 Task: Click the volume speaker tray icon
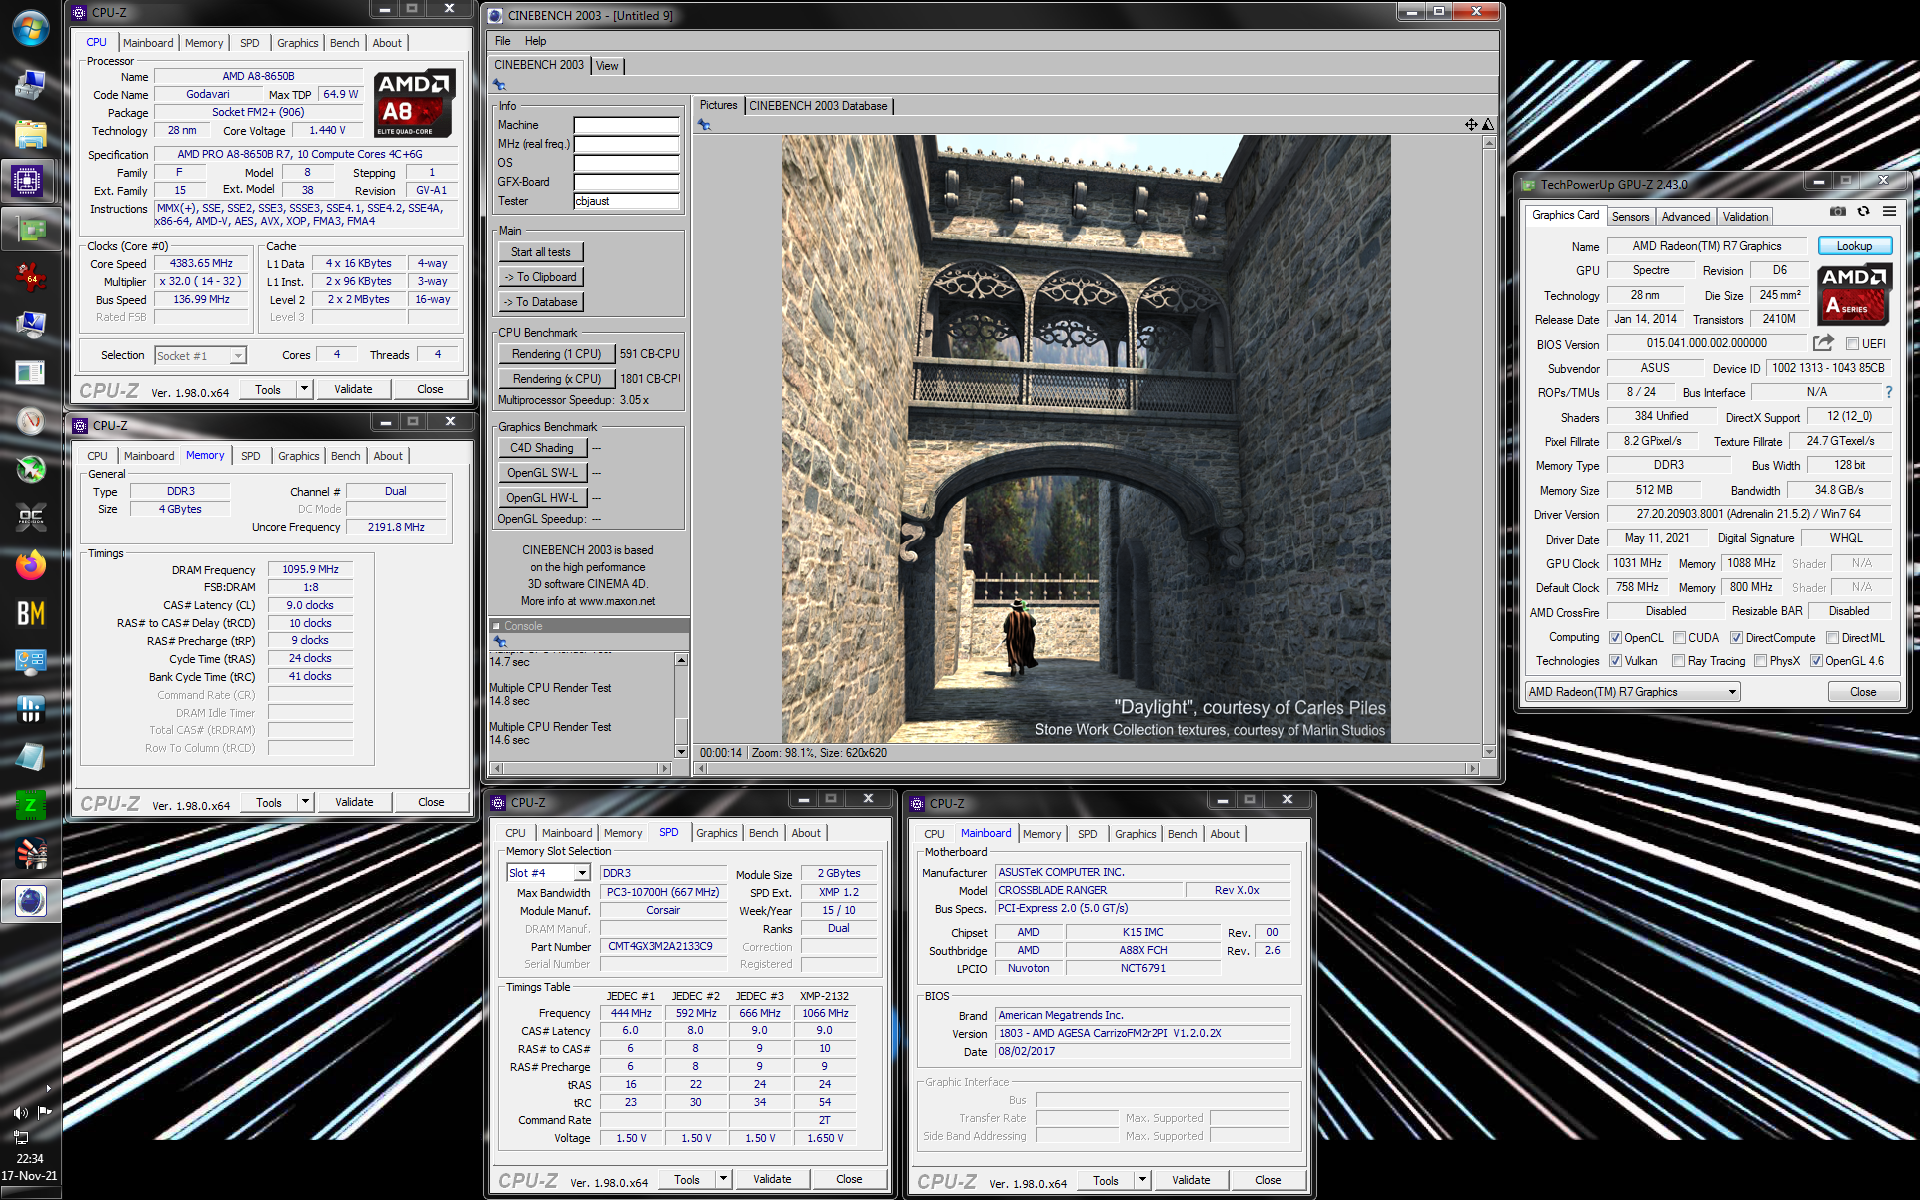click(20, 1112)
